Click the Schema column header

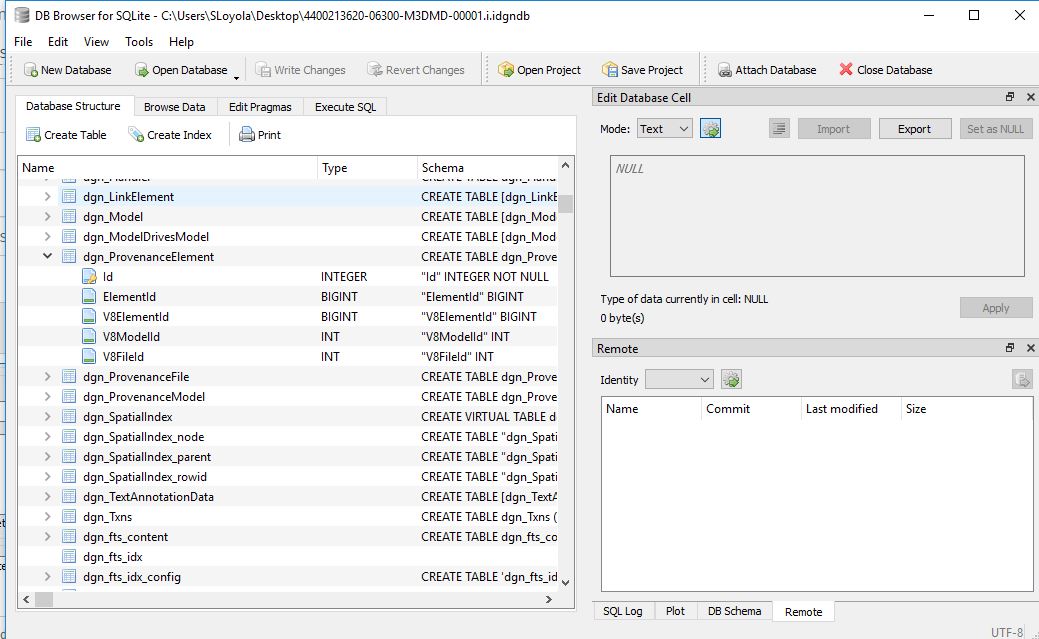pos(488,168)
